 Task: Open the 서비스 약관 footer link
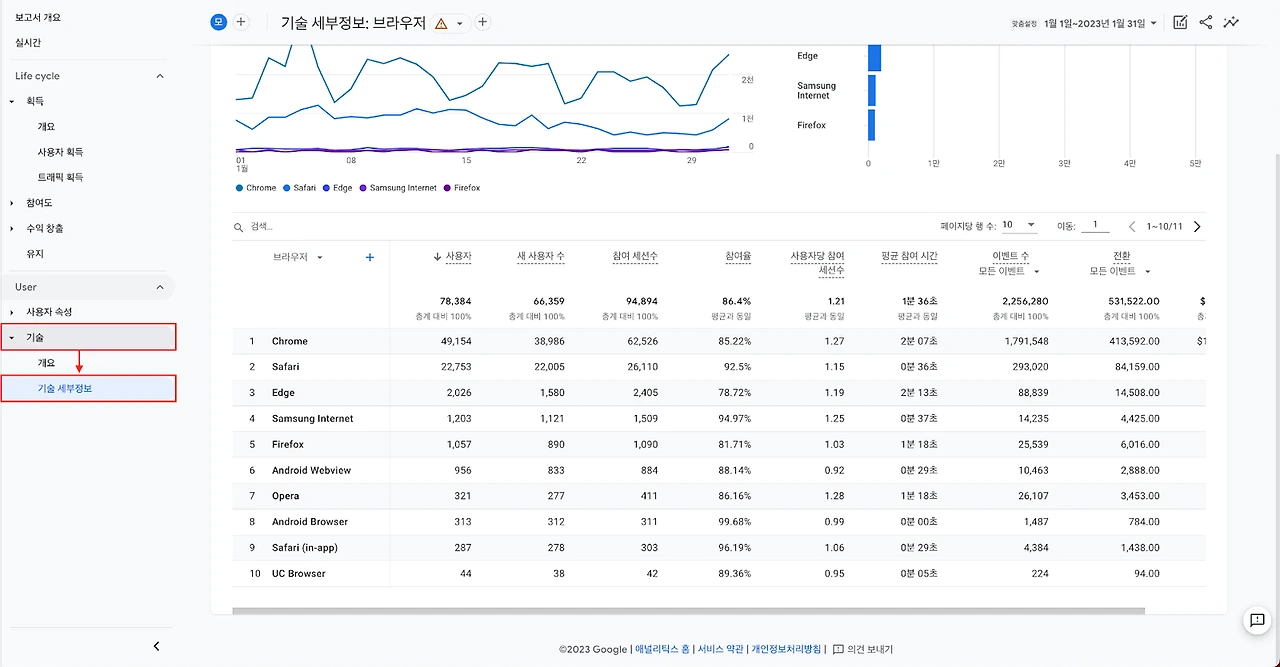pos(720,649)
